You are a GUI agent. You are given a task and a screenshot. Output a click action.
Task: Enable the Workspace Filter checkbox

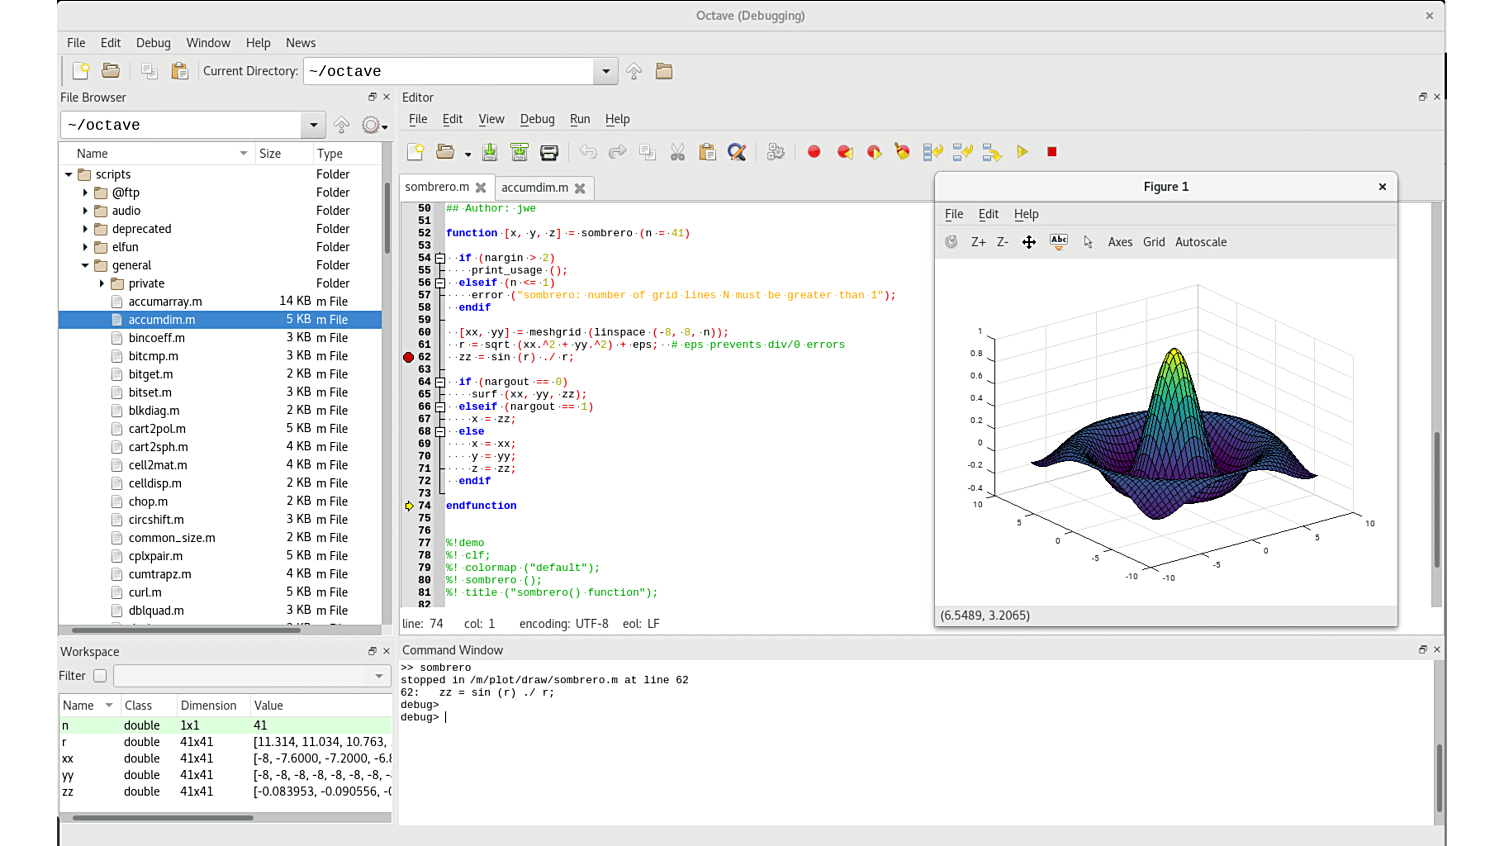pyautogui.click(x=100, y=676)
